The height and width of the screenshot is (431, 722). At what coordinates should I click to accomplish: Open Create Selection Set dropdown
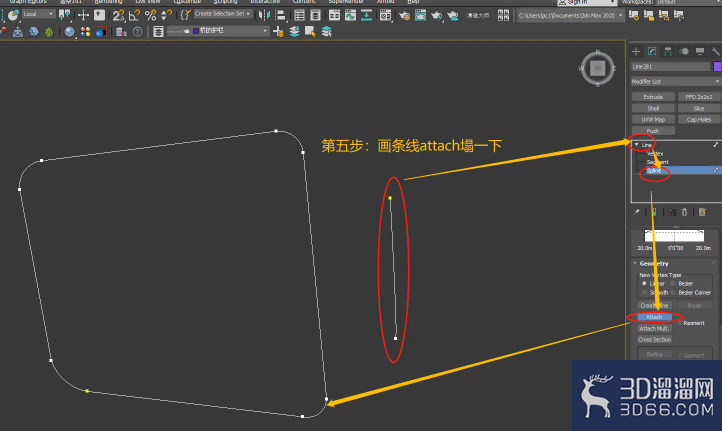point(222,14)
